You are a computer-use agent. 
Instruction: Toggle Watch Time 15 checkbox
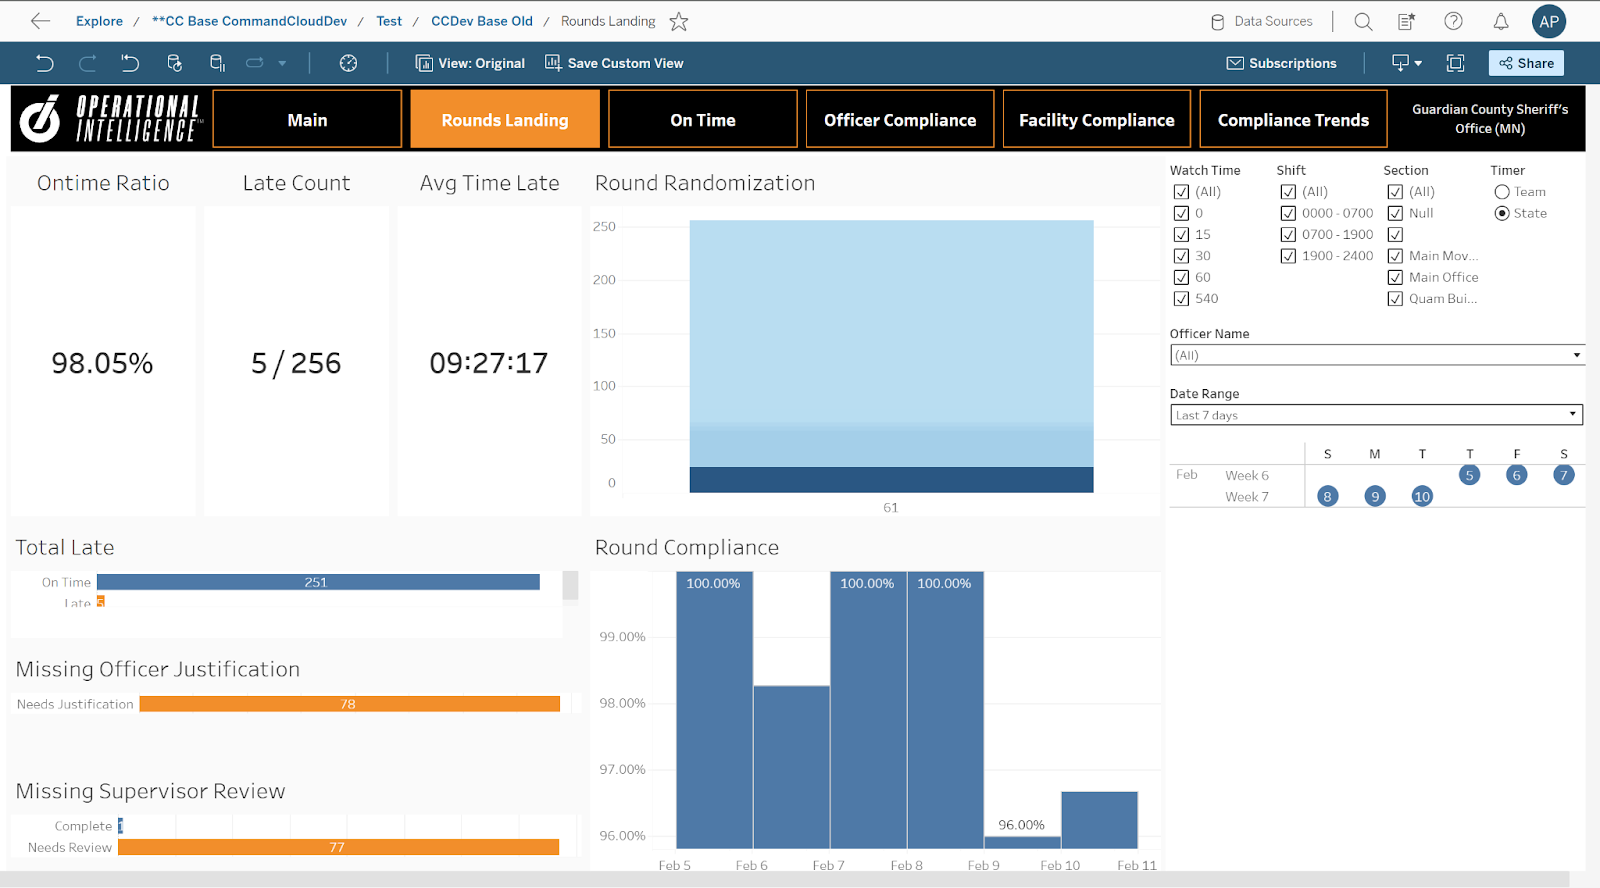point(1181,234)
